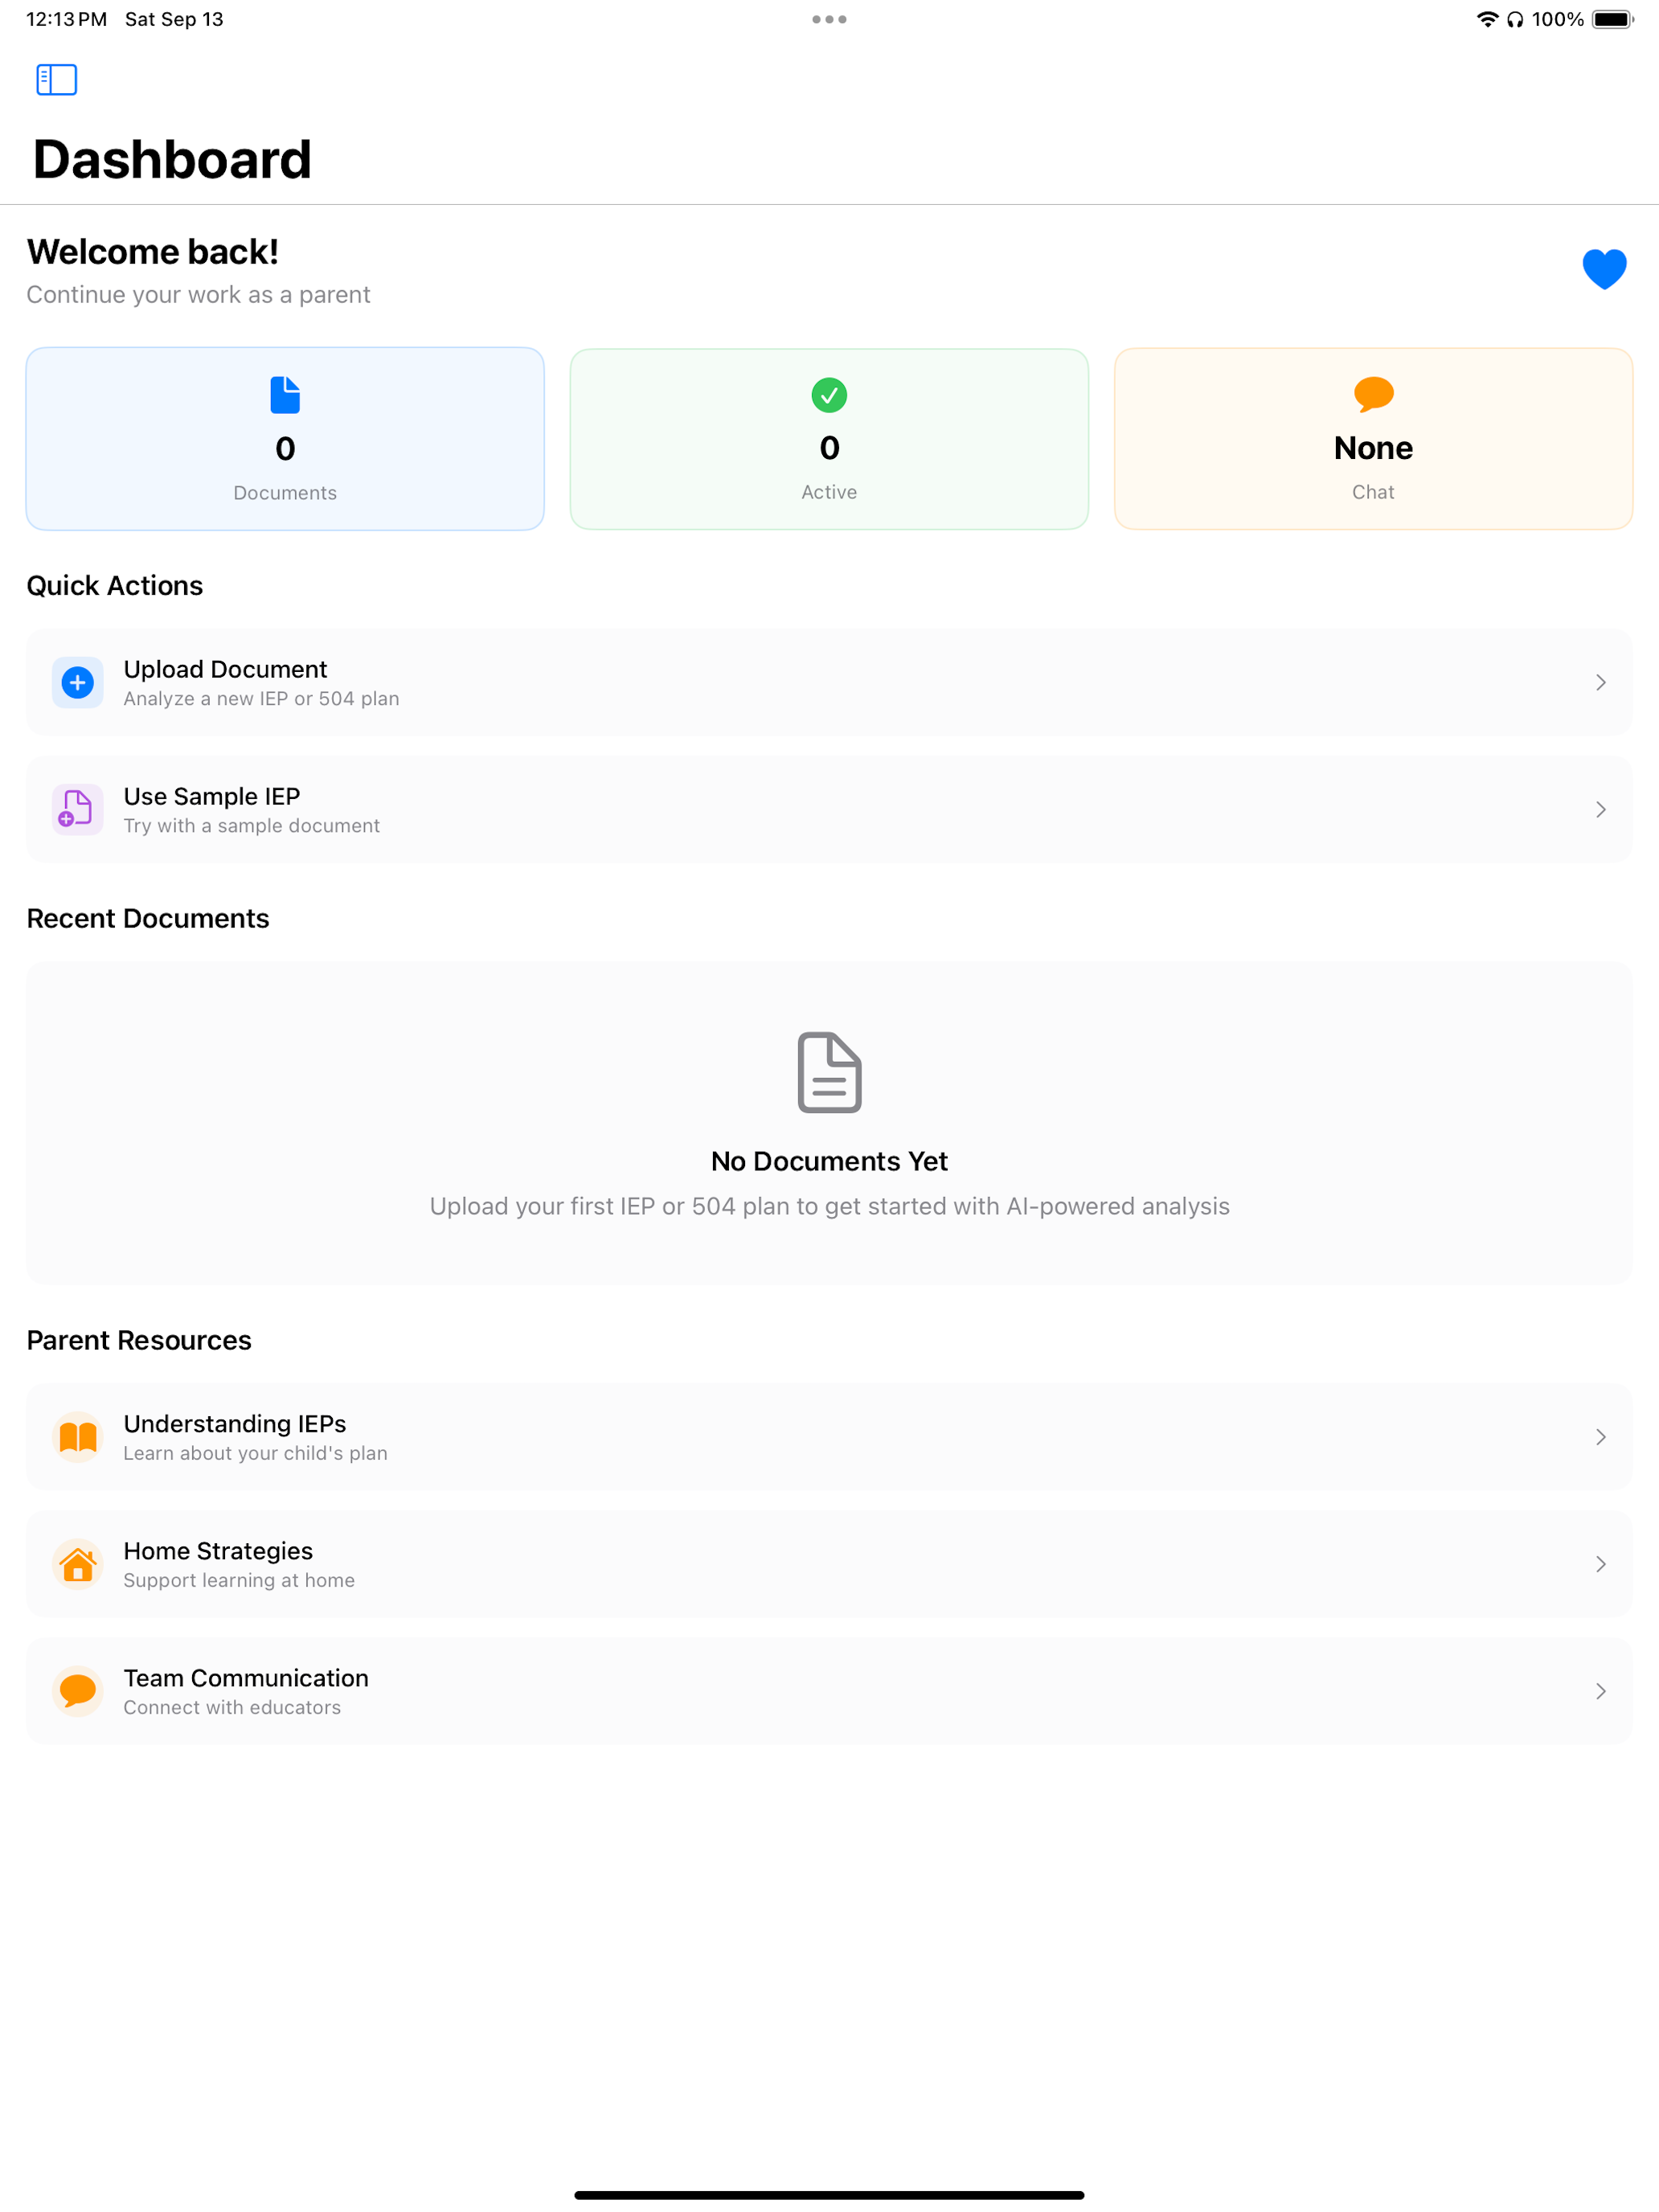Screen dimensions: 1659x2212
Task: Open the three-dot multitasking menu at top
Action: [x=829, y=19]
